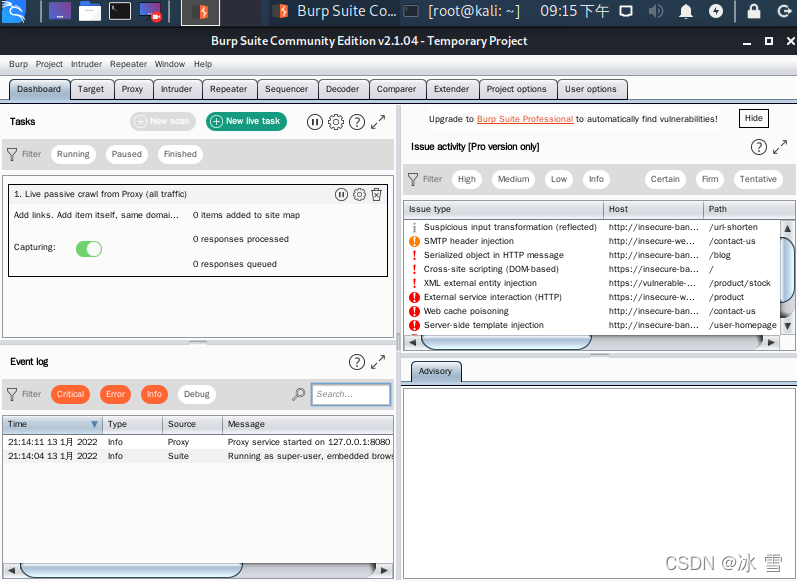The height and width of the screenshot is (582, 797).
Task: Click the Event log search magnifier icon
Action: coord(298,394)
